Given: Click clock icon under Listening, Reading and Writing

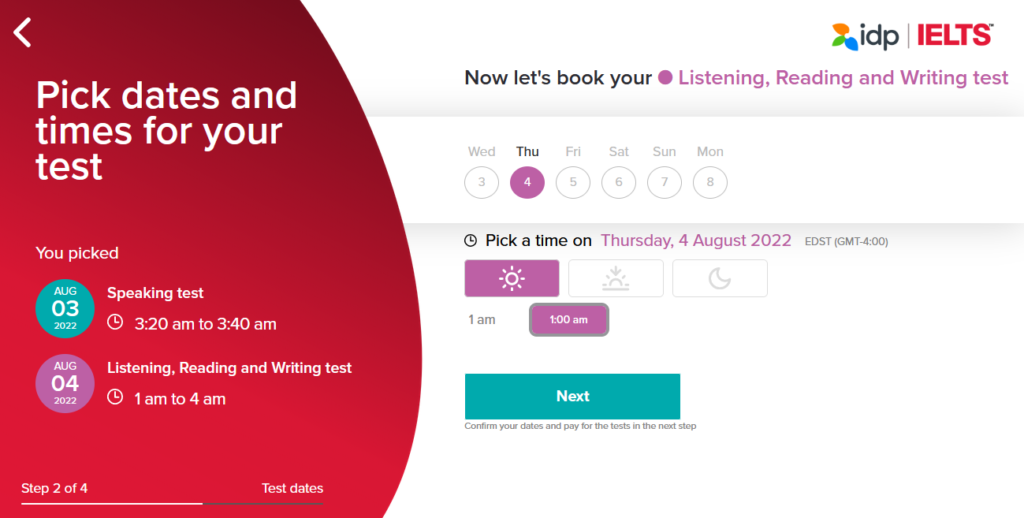Looking at the screenshot, I should [x=115, y=398].
